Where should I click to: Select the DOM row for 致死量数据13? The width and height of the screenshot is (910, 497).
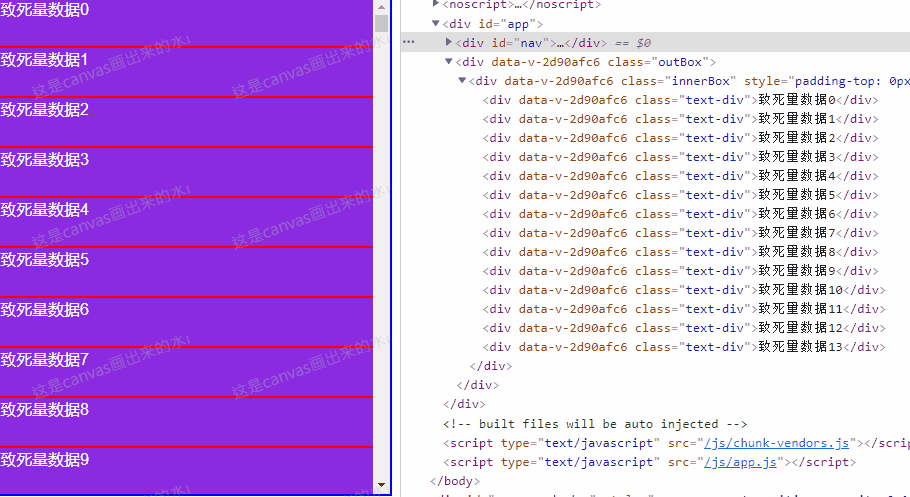tap(684, 347)
